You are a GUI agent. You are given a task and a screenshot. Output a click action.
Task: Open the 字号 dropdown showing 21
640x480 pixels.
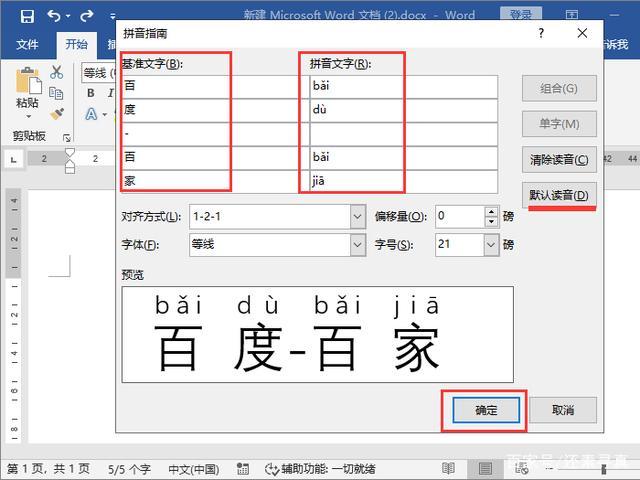(x=491, y=245)
